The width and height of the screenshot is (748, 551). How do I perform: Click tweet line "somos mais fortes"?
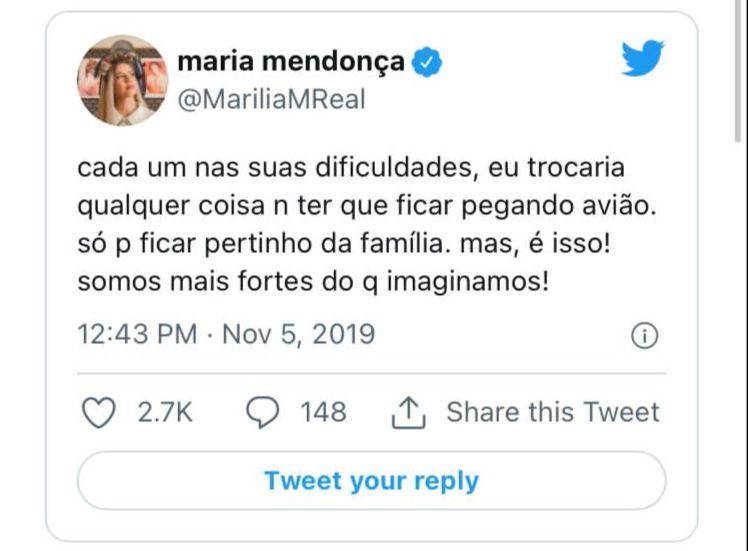(313, 281)
